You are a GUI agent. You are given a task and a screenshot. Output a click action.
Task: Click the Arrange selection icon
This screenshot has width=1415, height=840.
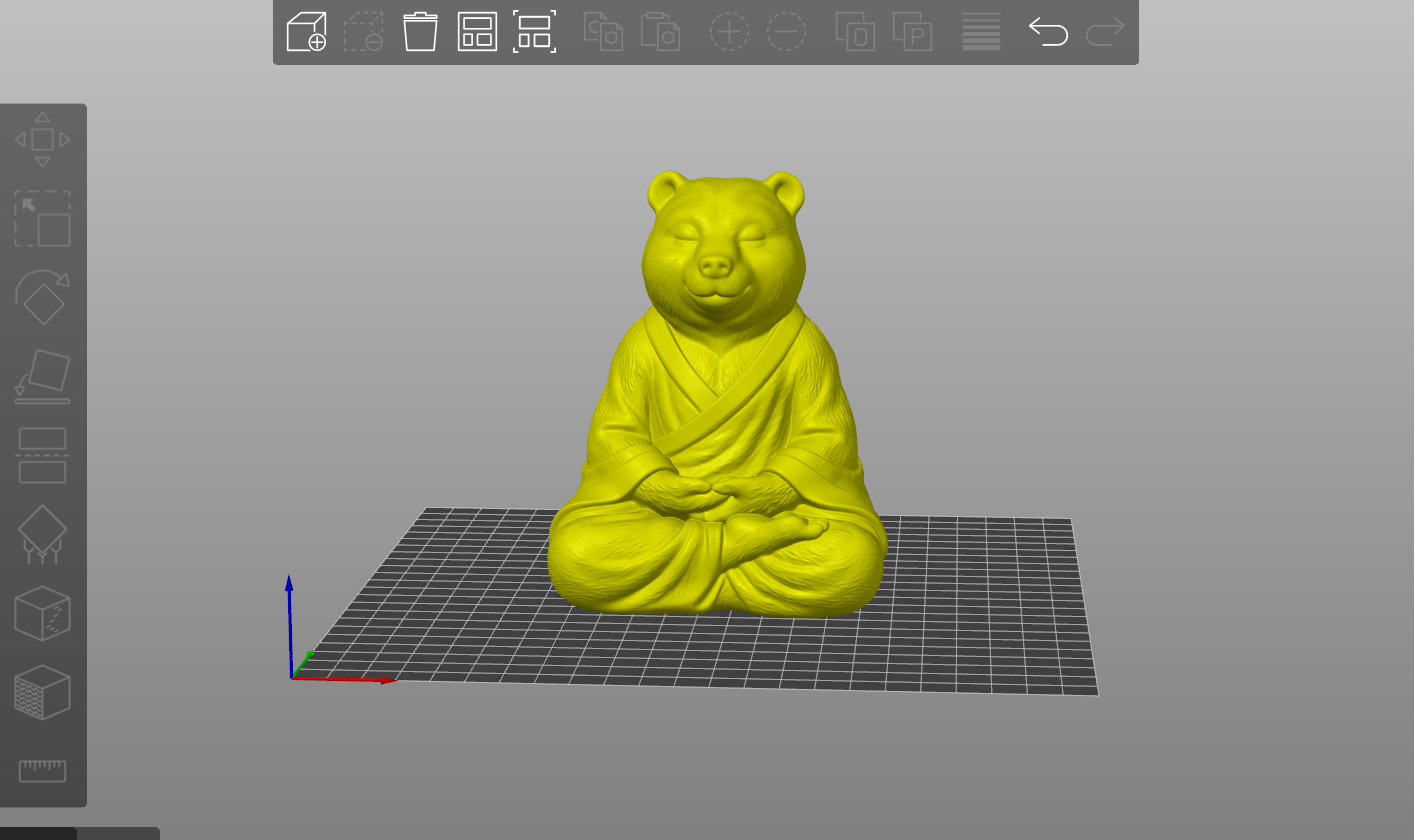[535, 32]
